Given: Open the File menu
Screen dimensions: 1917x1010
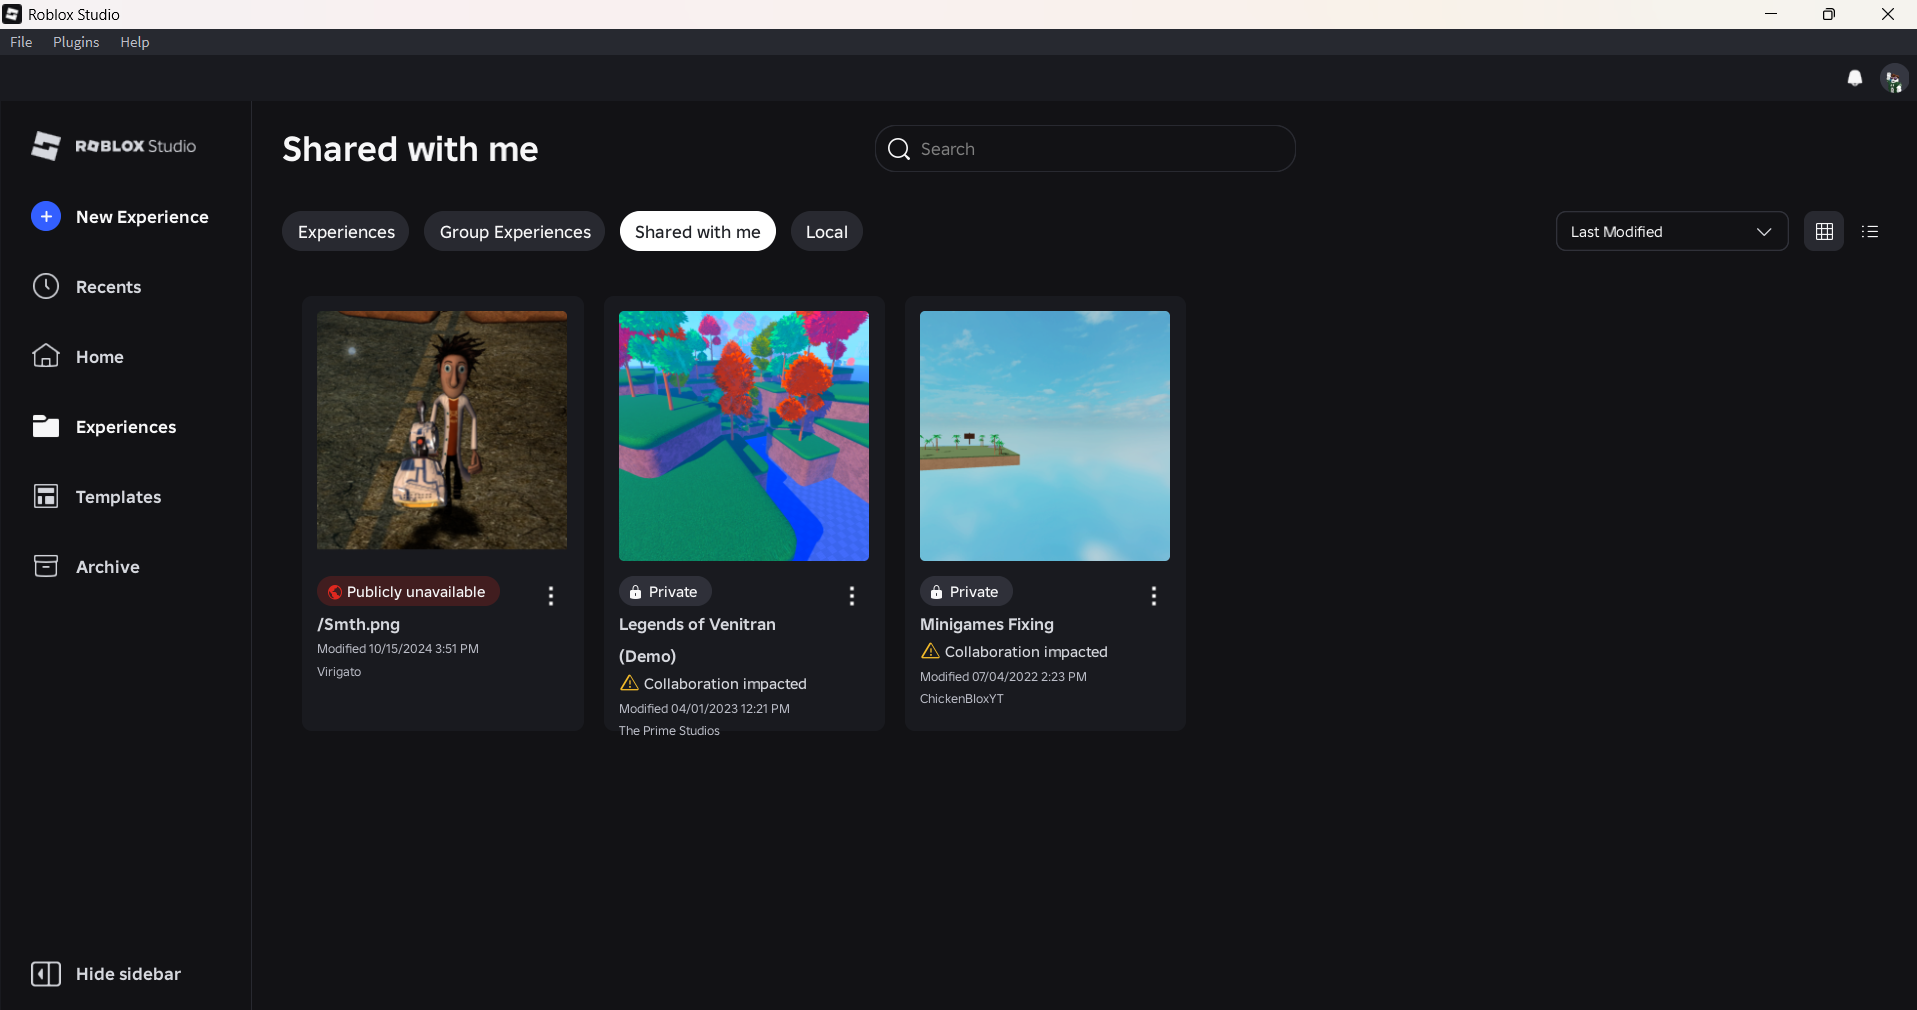Looking at the screenshot, I should [21, 42].
